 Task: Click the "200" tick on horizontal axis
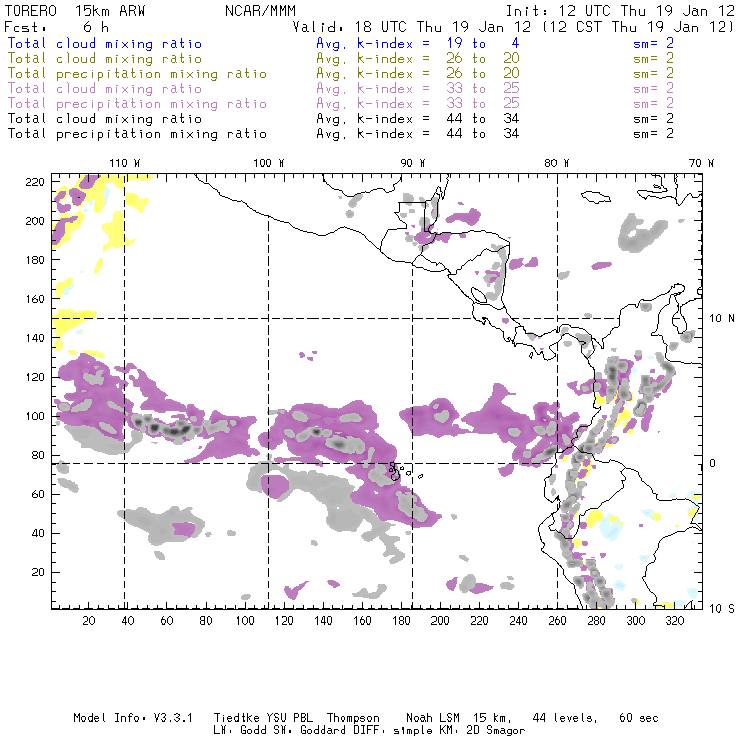pos(440,621)
